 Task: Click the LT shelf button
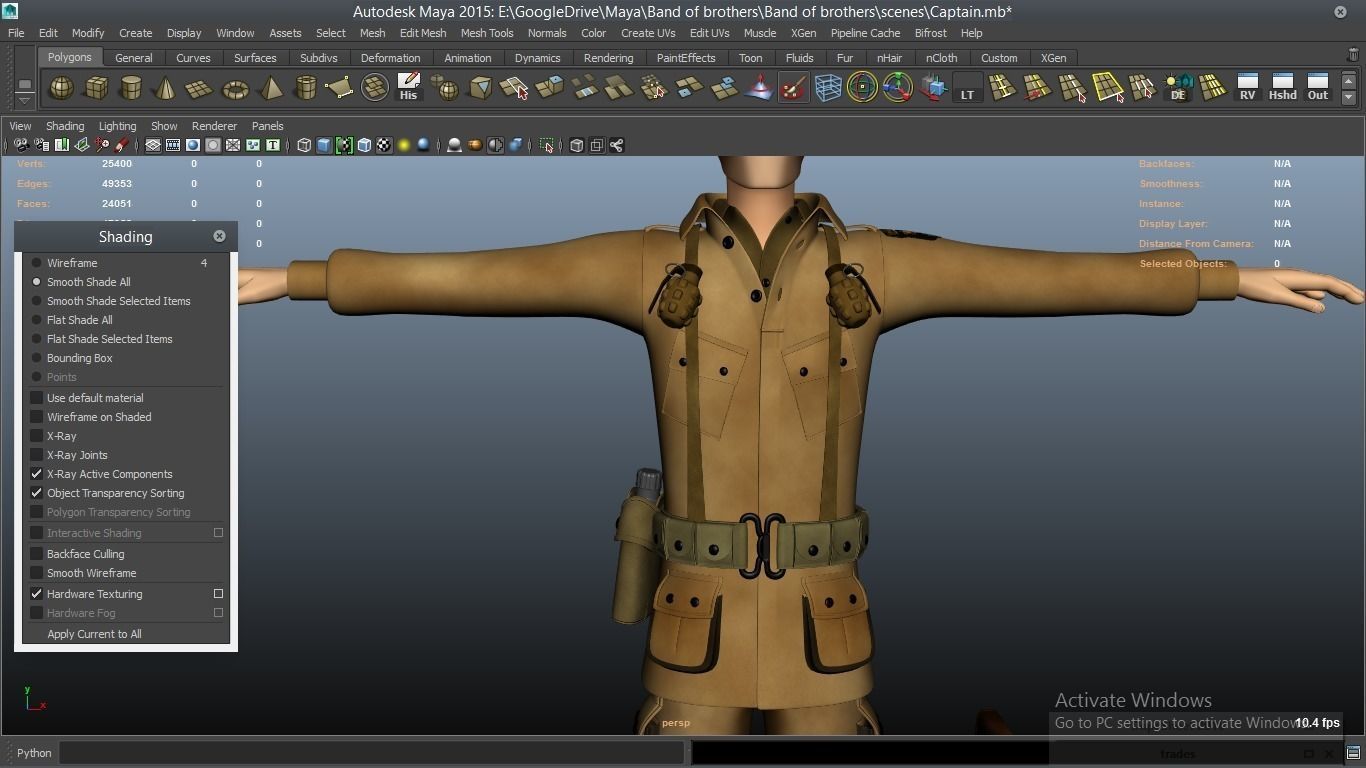click(967, 88)
